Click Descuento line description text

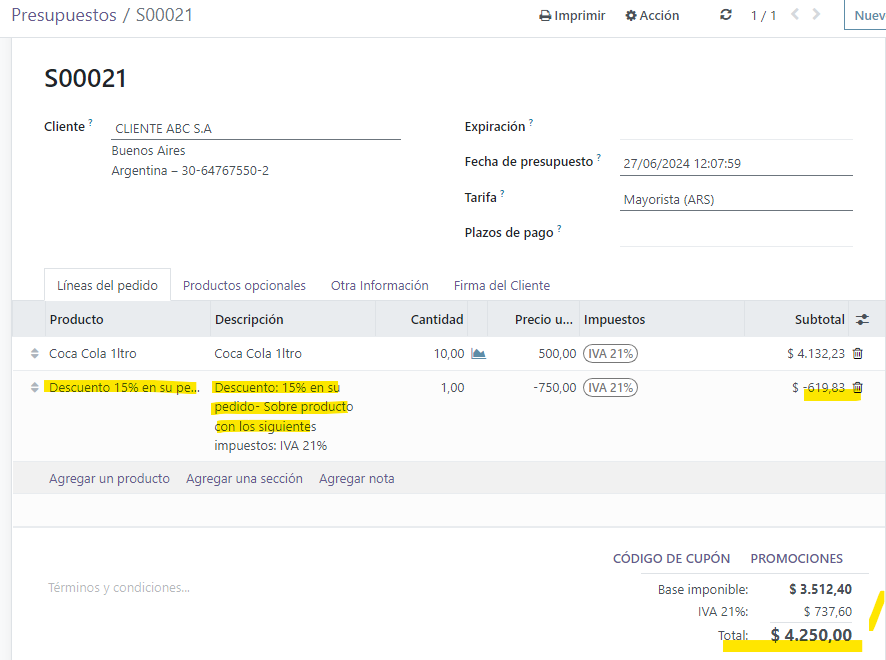click(x=284, y=416)
